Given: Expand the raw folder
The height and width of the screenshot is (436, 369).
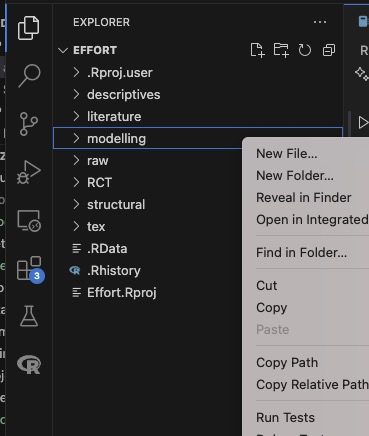Looking at the screenshot, I should (76, 160).
